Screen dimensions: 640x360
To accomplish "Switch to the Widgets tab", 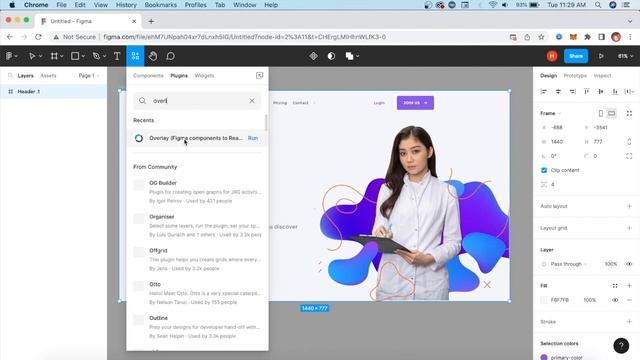I will tap(204, 76).
